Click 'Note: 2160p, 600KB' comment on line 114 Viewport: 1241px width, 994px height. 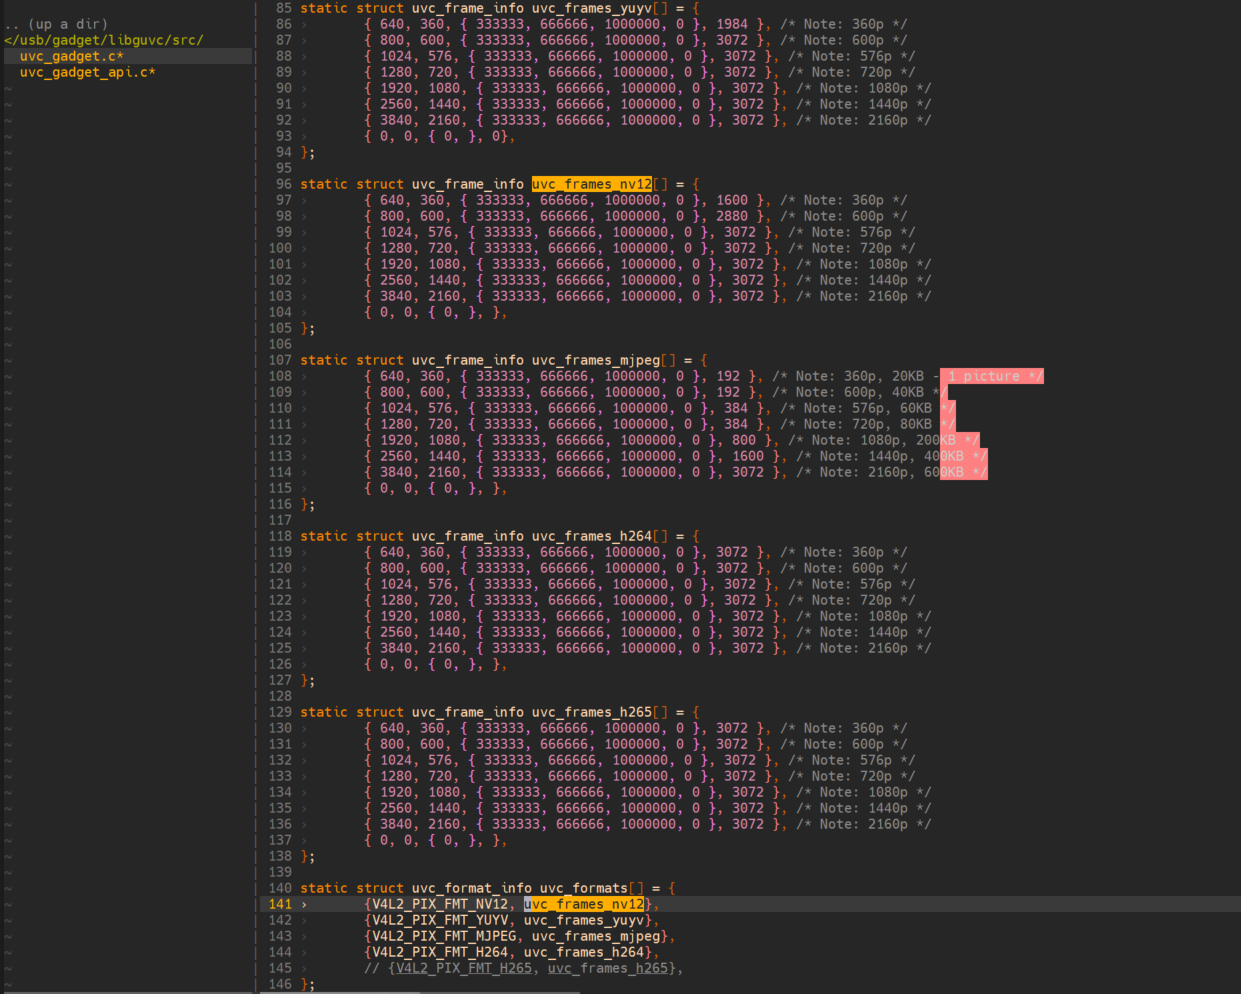coord(892,472)
